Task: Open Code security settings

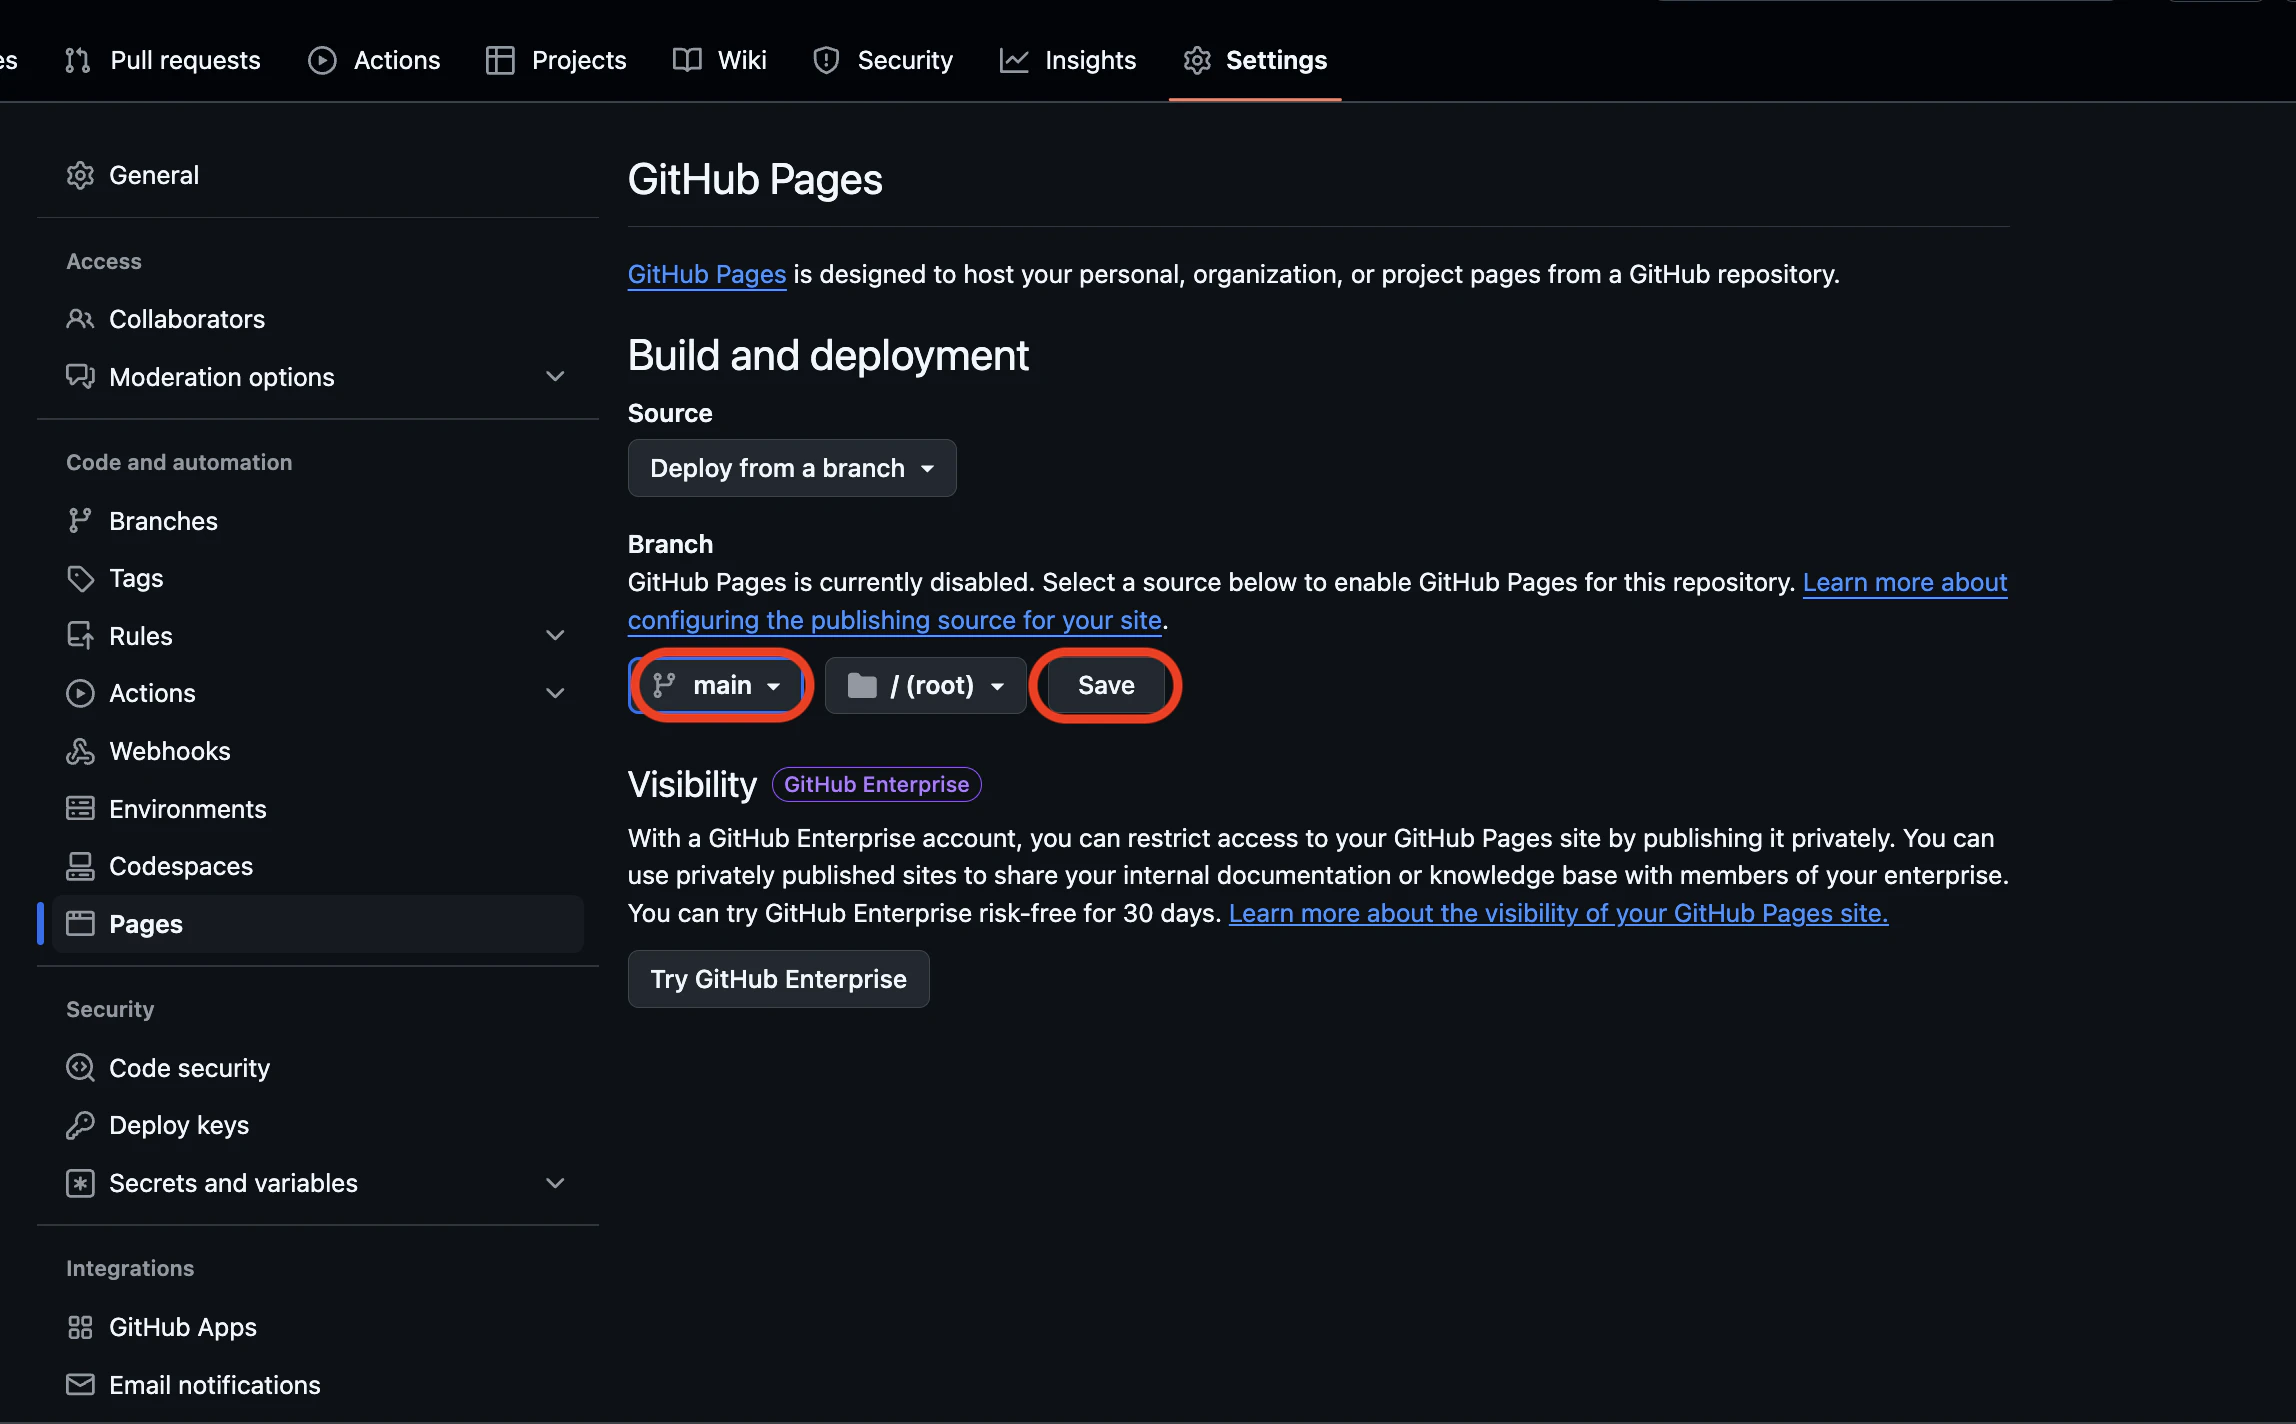Action: click(x=318, y=1068)
